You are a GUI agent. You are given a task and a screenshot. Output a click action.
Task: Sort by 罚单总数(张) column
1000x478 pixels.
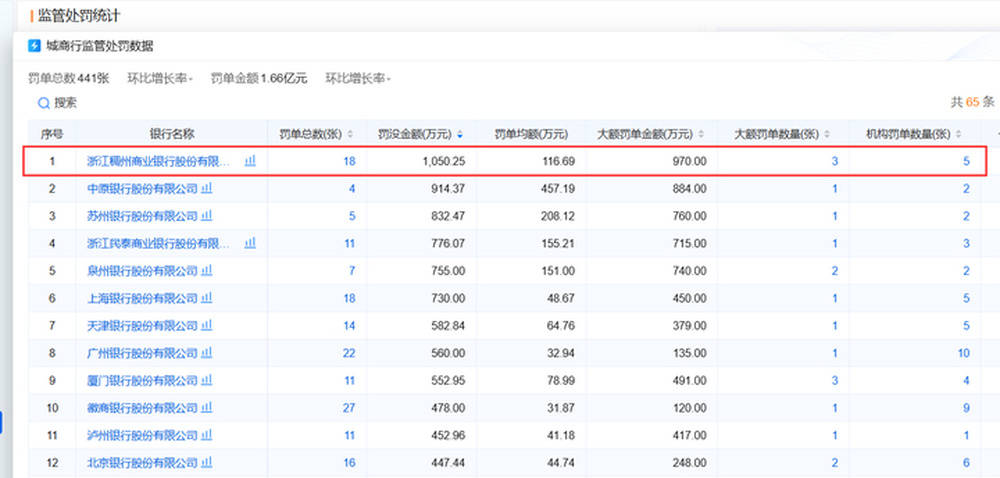click(x=349, y=134)
